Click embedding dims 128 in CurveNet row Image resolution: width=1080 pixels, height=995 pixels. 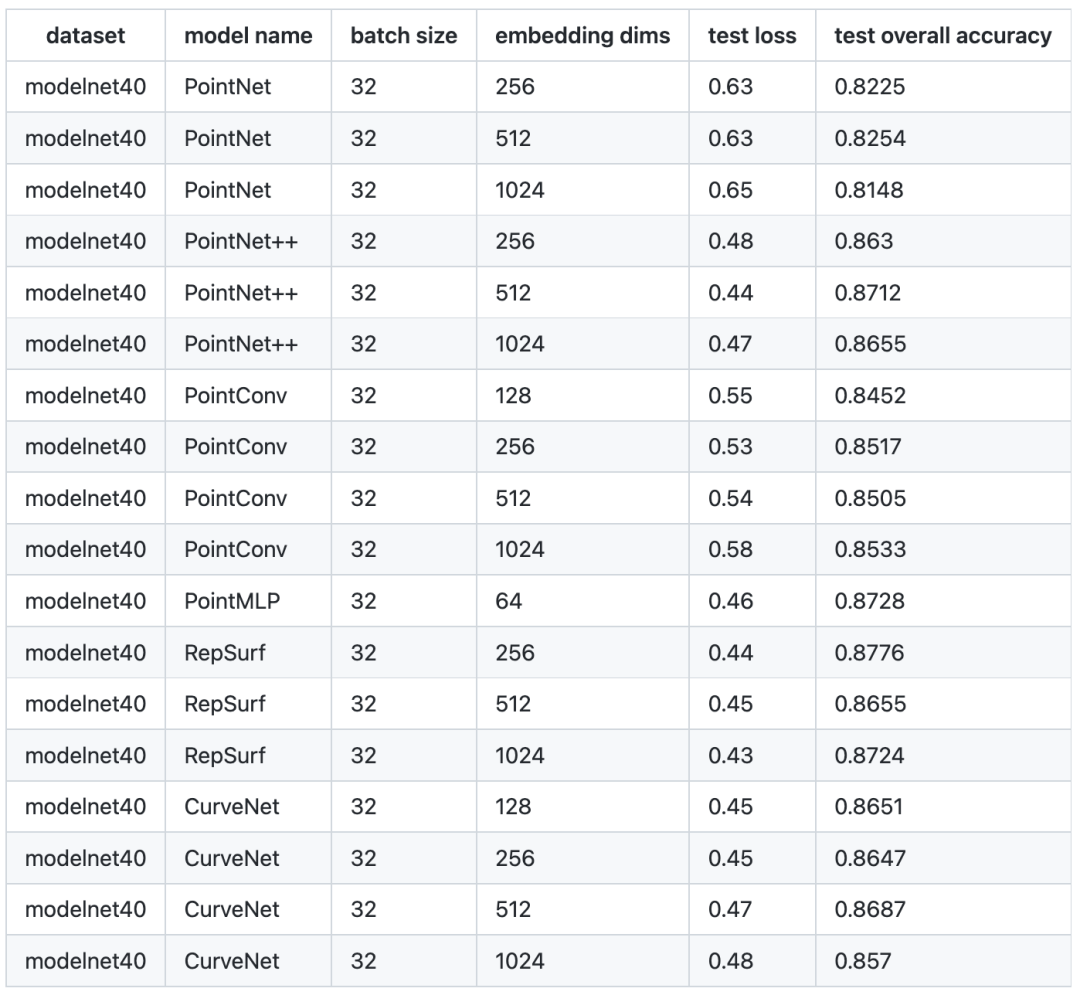coord(513,806)
